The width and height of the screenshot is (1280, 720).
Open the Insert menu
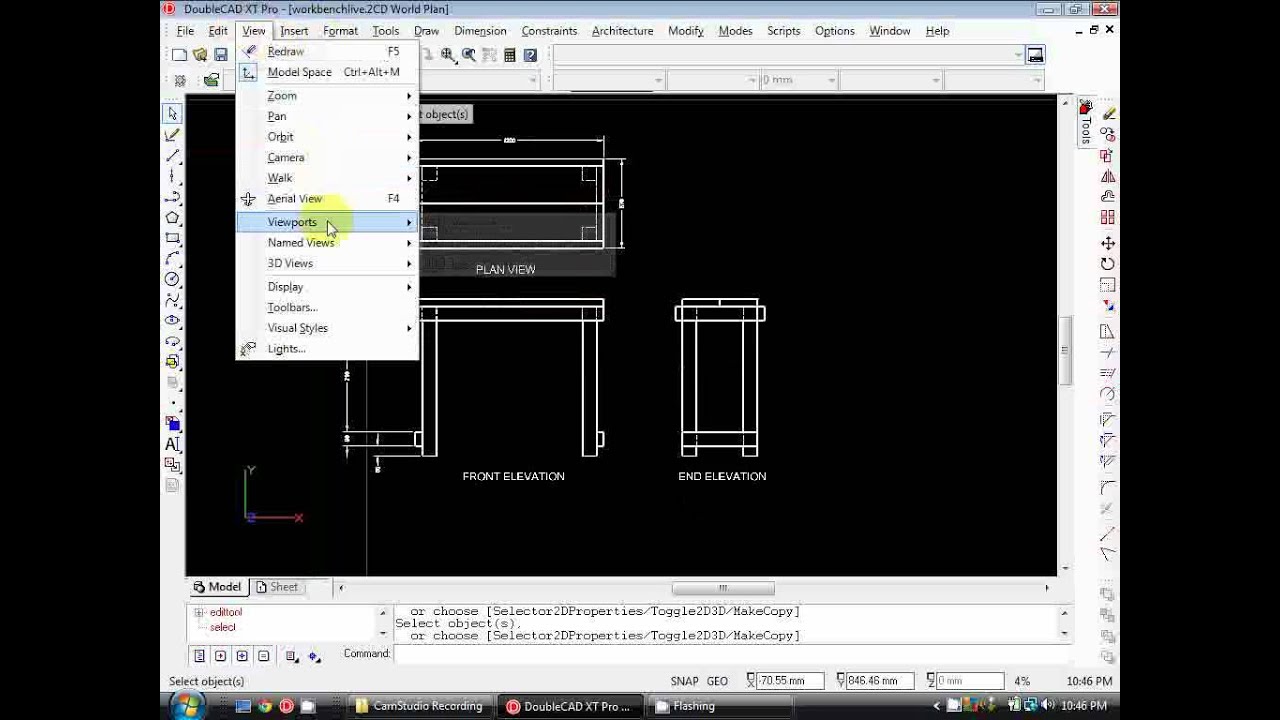pyautogui.click(x=294, y=31)
